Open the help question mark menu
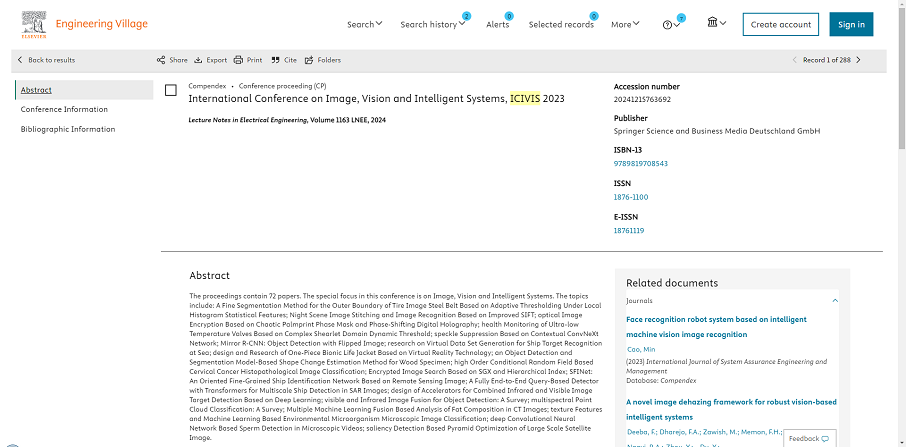The width and height of the screenshot is (906, 447). pyautogui.click(x=671, y=25)
